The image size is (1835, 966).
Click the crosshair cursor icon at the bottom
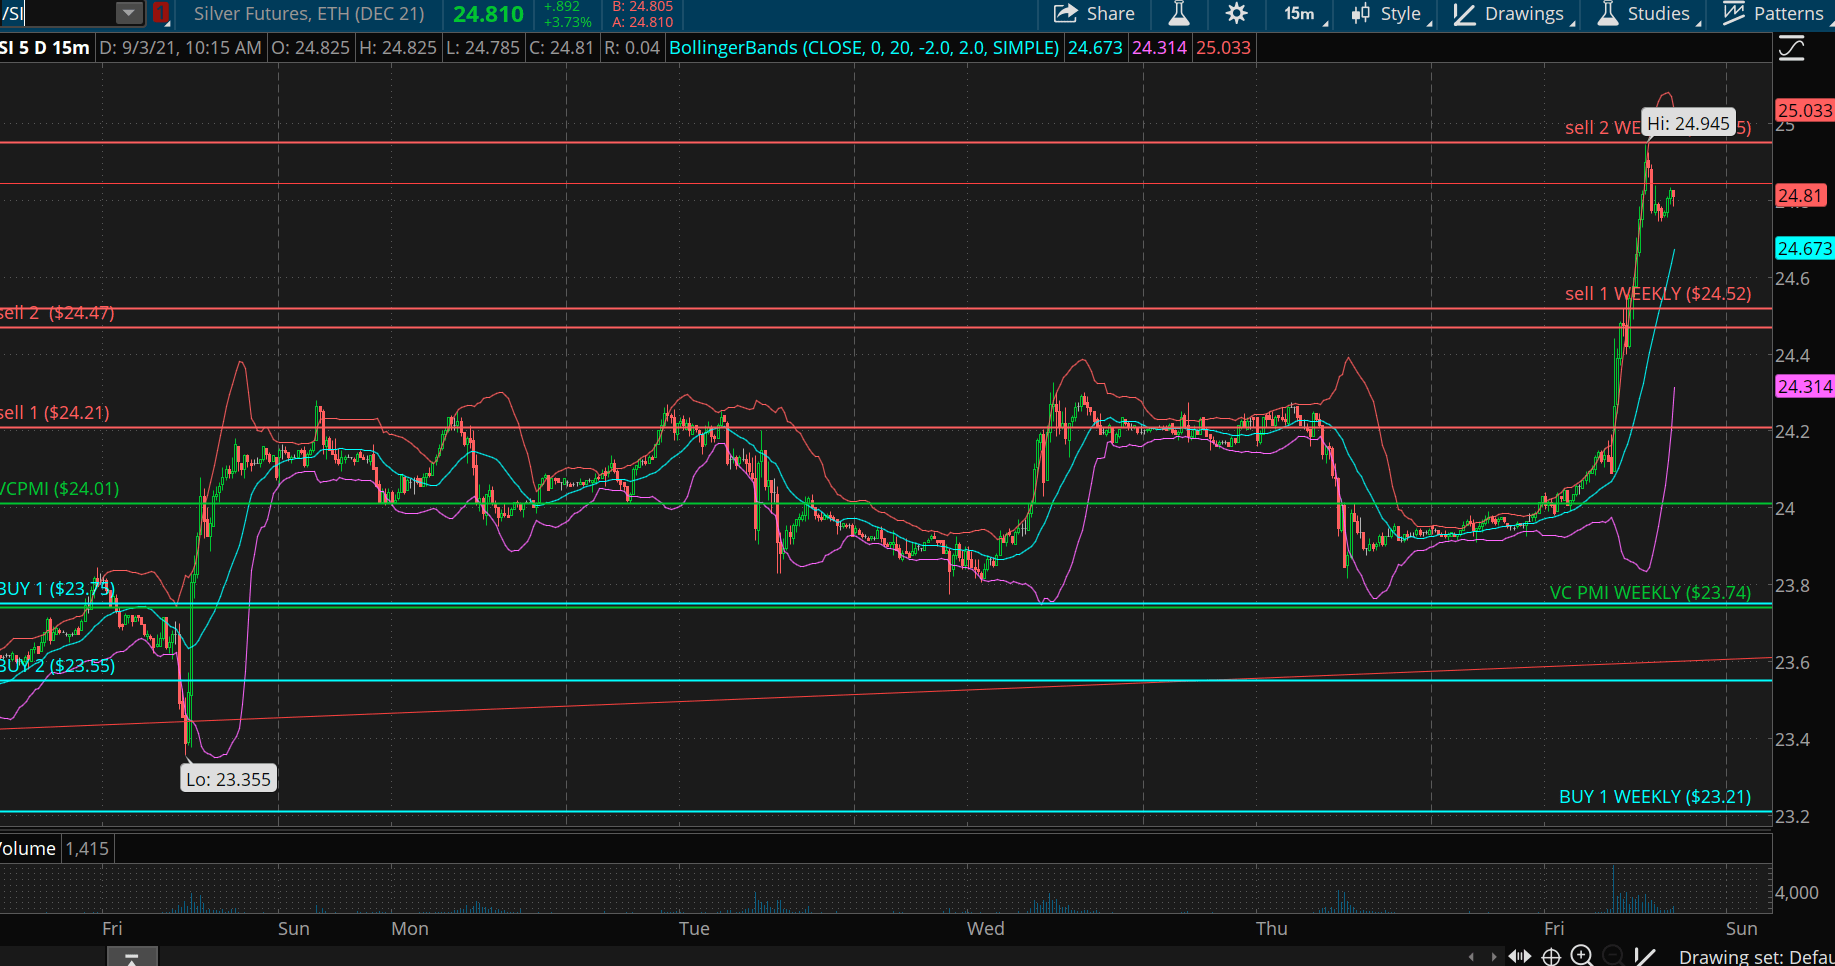[x=1551, y=957]
